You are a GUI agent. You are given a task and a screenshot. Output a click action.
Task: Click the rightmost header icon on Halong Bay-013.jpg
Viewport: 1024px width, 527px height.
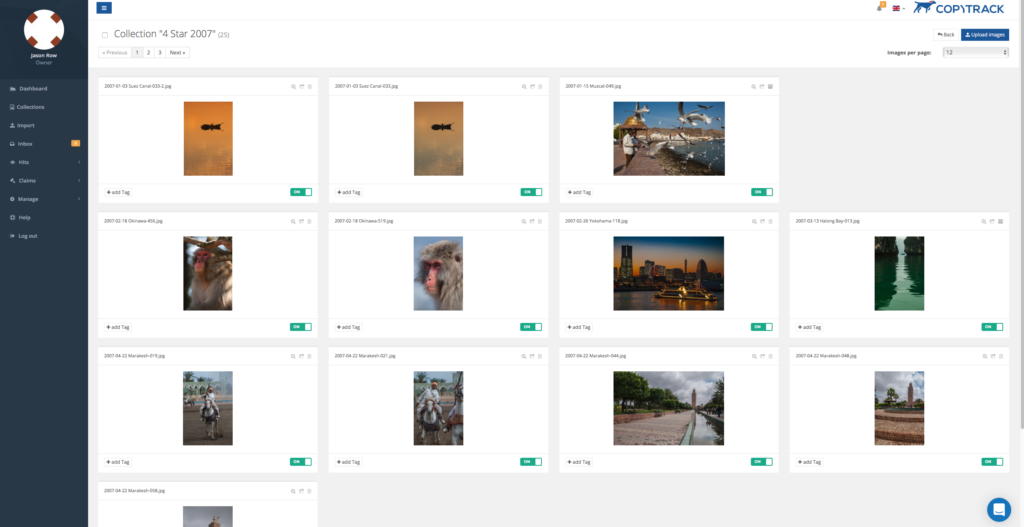pos(1000,221)
